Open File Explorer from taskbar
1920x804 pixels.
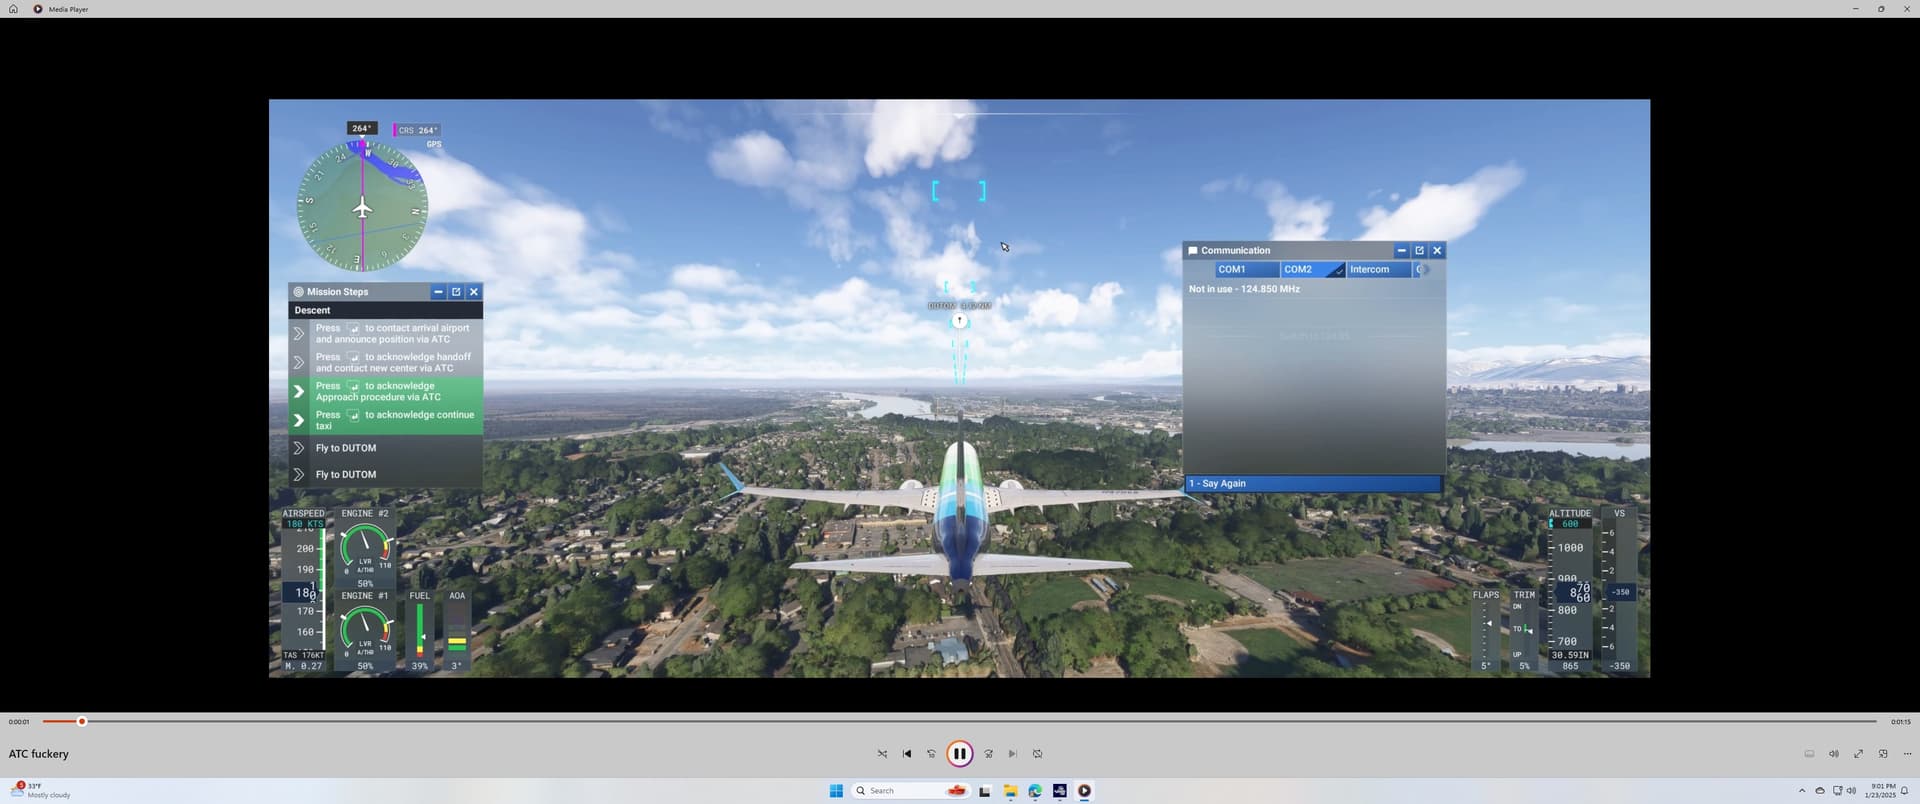[1010, 791]
